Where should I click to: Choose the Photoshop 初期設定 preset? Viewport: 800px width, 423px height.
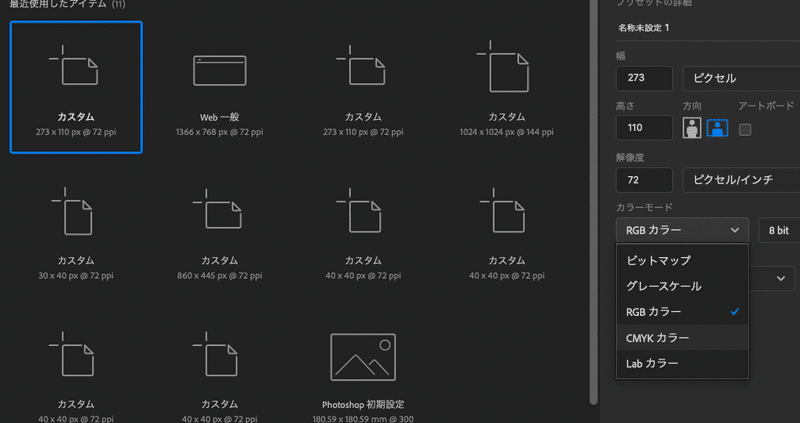[363, 376]
